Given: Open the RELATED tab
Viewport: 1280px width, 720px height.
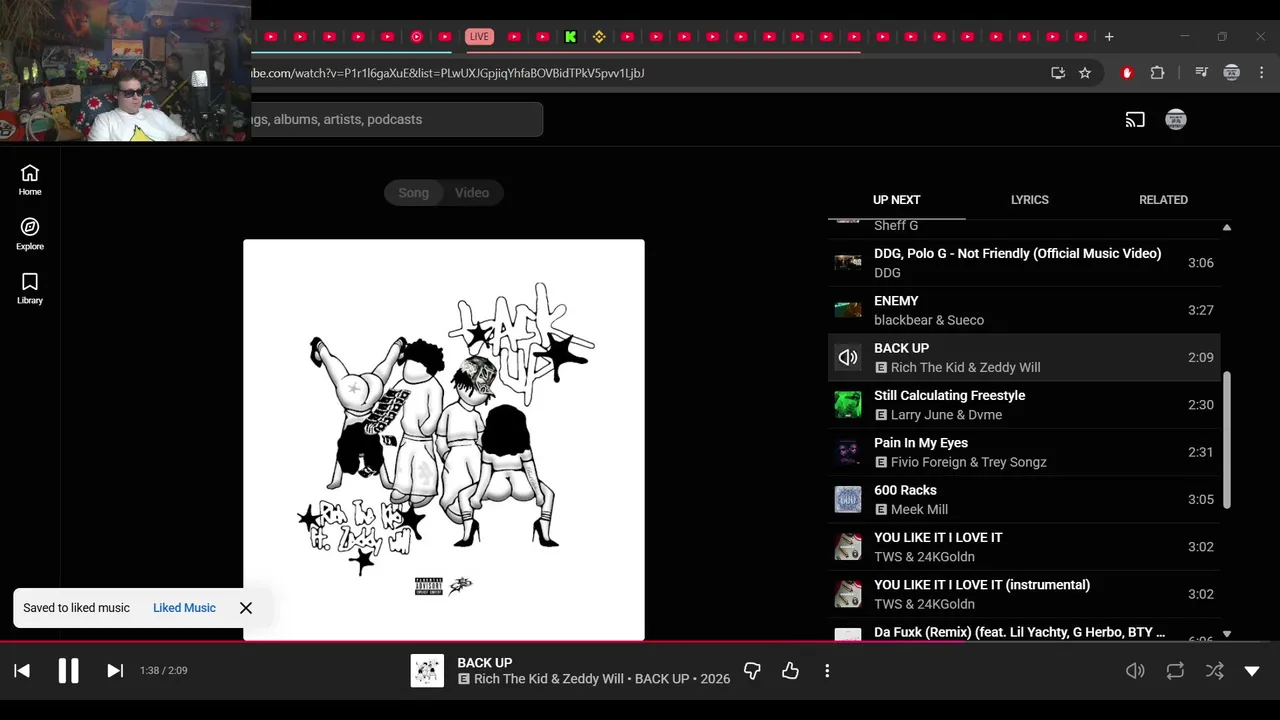Looking at the screenshot, I should [x=1163, y=200].
